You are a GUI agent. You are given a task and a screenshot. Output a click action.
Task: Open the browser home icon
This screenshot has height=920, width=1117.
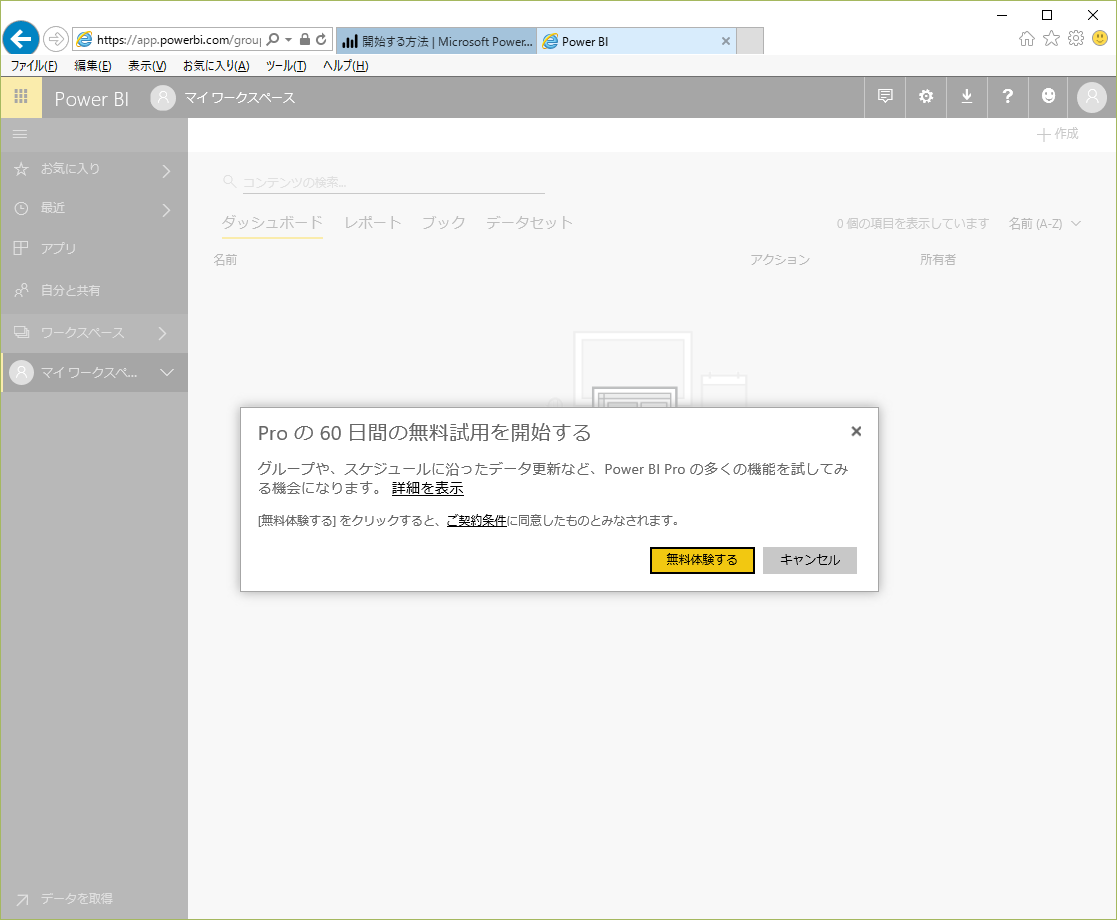[1027, 38]
